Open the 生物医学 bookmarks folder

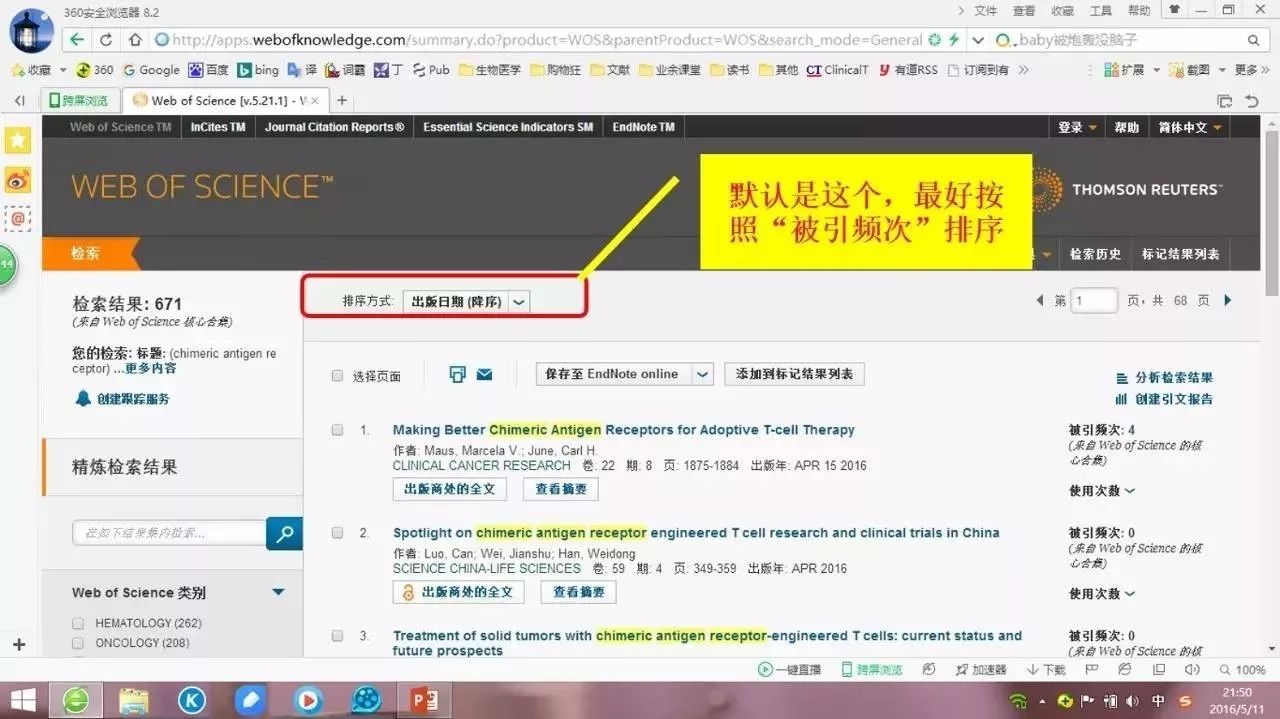click(x=490, y=70)
